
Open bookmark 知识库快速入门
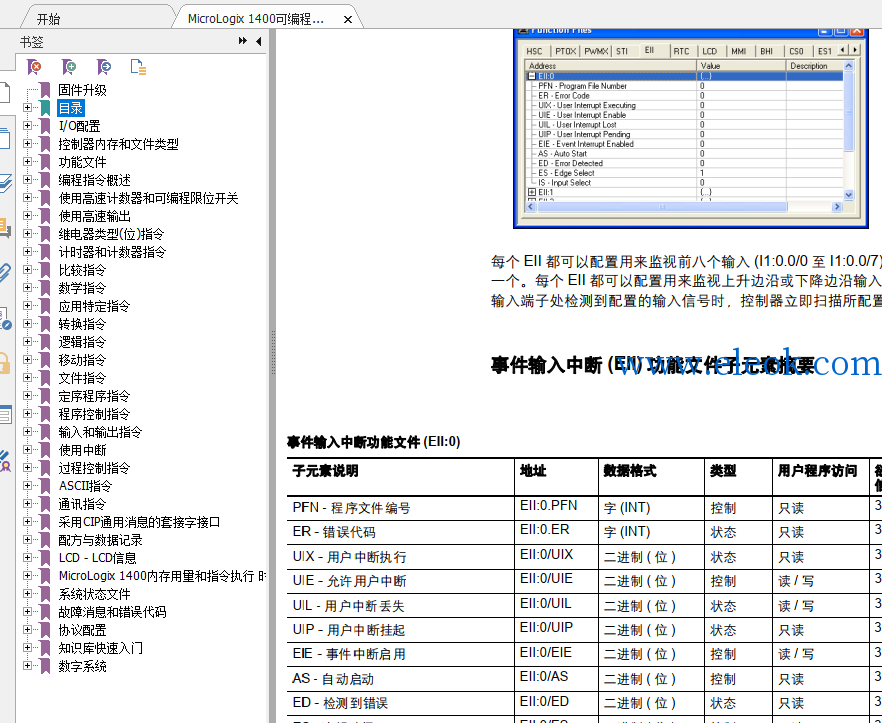pyautogui.click(x=100, y=648)
